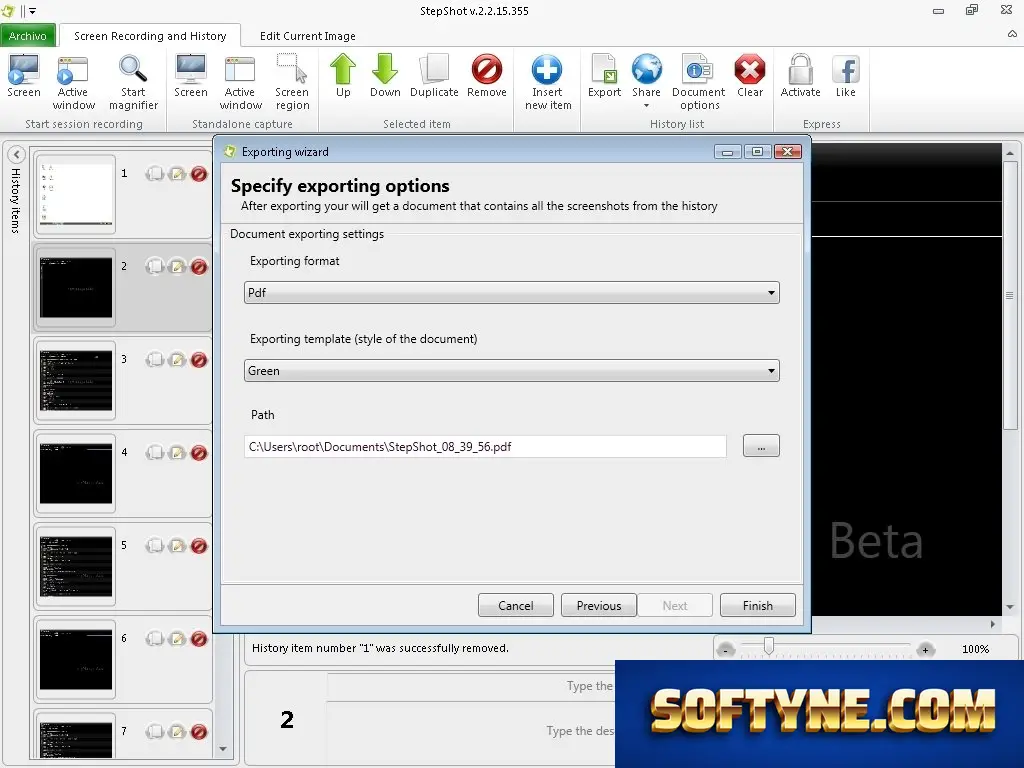Open the Exporting format Pdf dropdown

click(x=511, y=293)
